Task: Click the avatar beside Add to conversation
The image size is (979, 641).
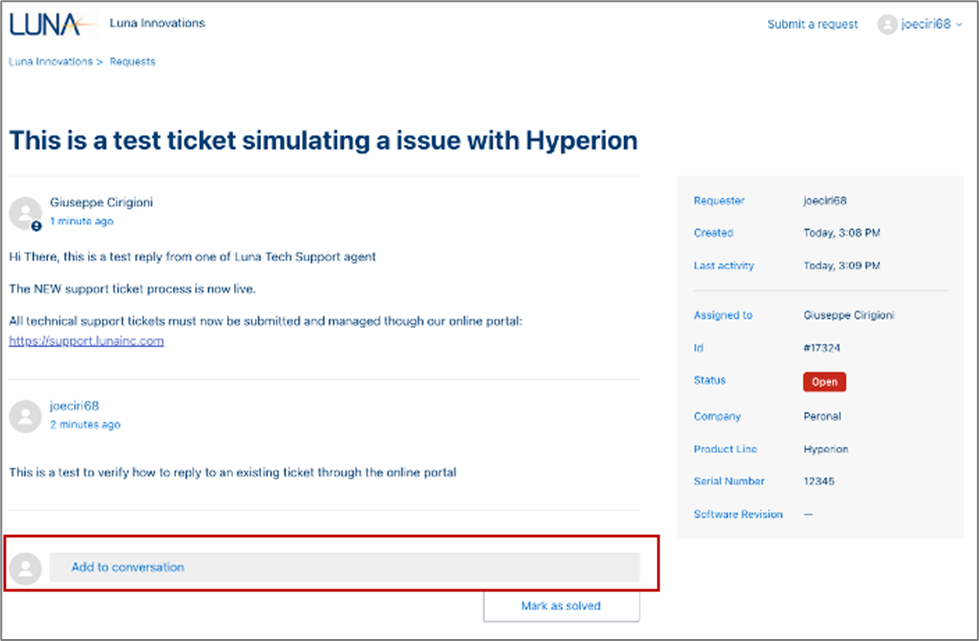Action: (24, 567)
